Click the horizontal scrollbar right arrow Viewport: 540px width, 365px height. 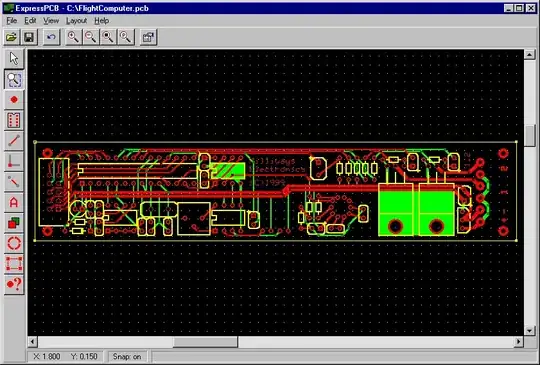tap(519, 342)
